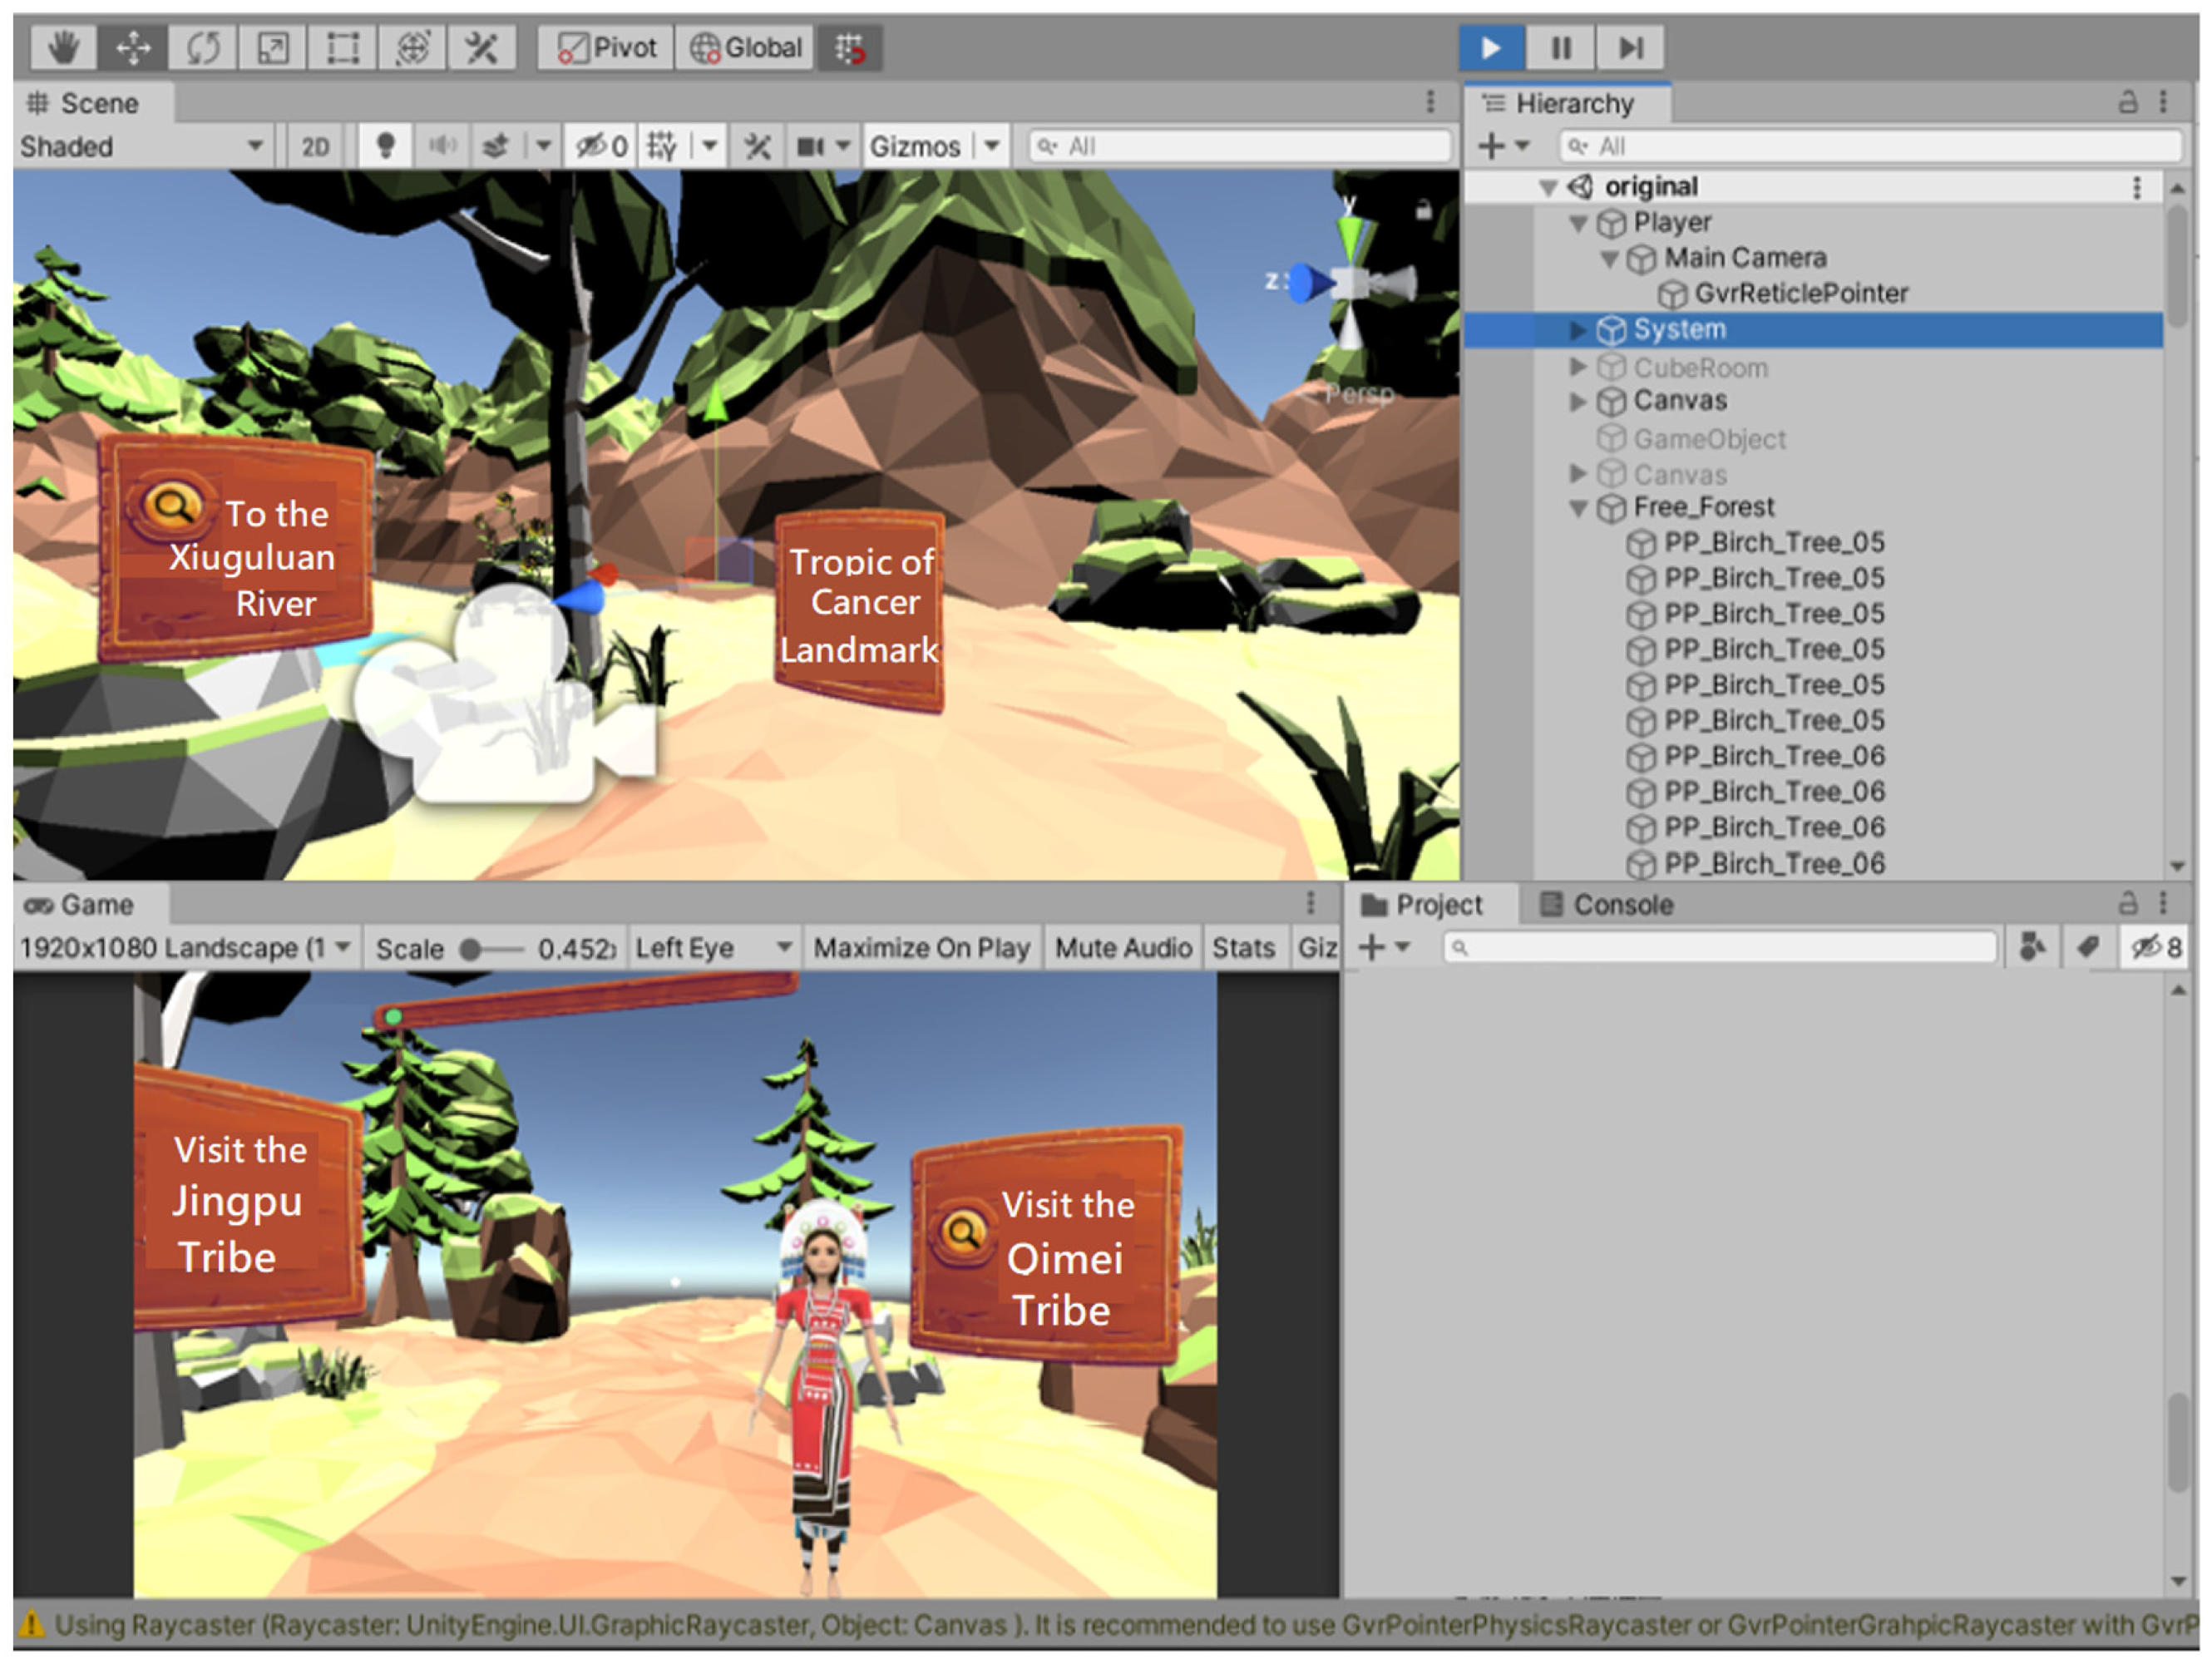This screenshot has width=2212, height=1664.
Task: Select the Rect transform tool
Action: [x=342, y=47]
